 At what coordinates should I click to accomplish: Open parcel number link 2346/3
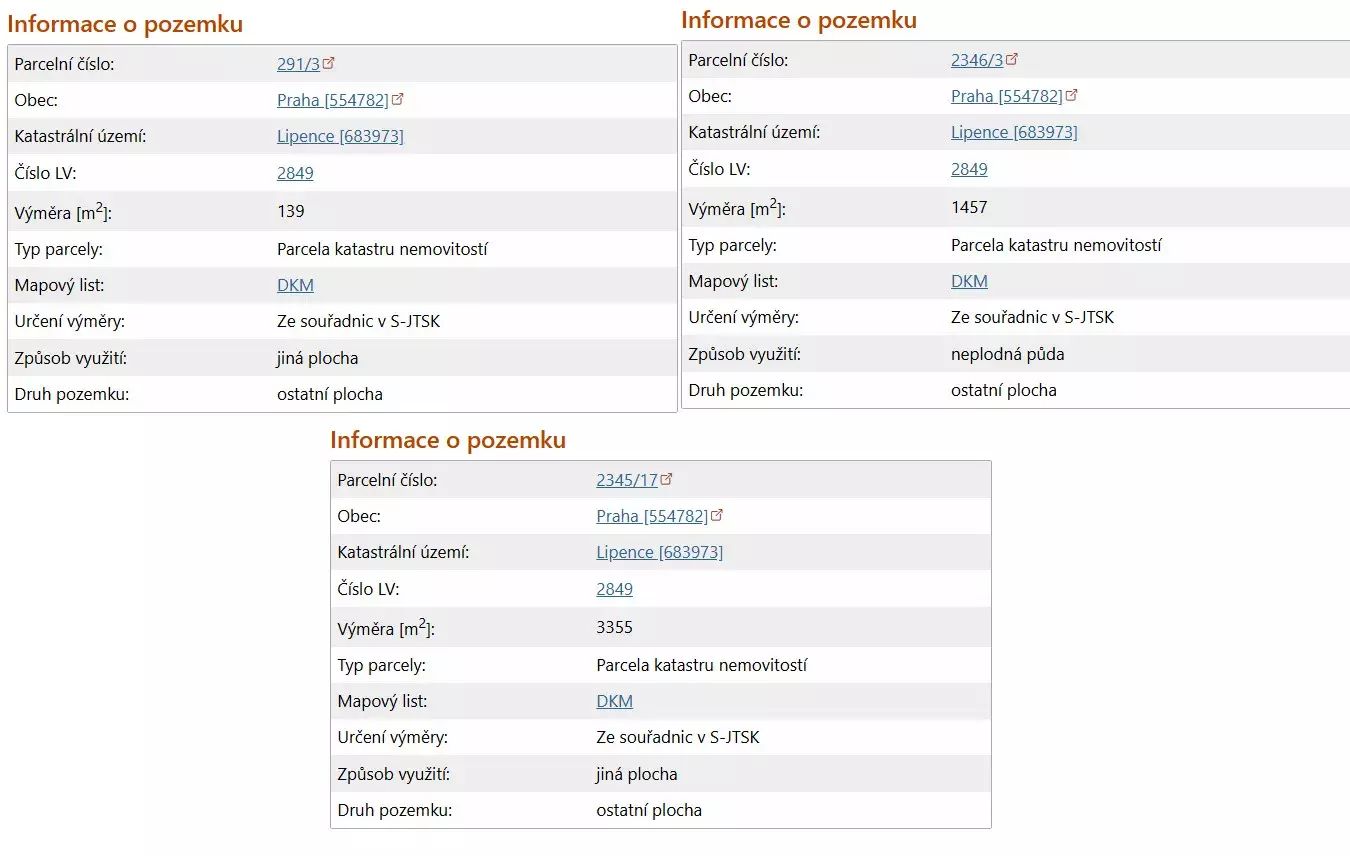click(x=976, y=60)
